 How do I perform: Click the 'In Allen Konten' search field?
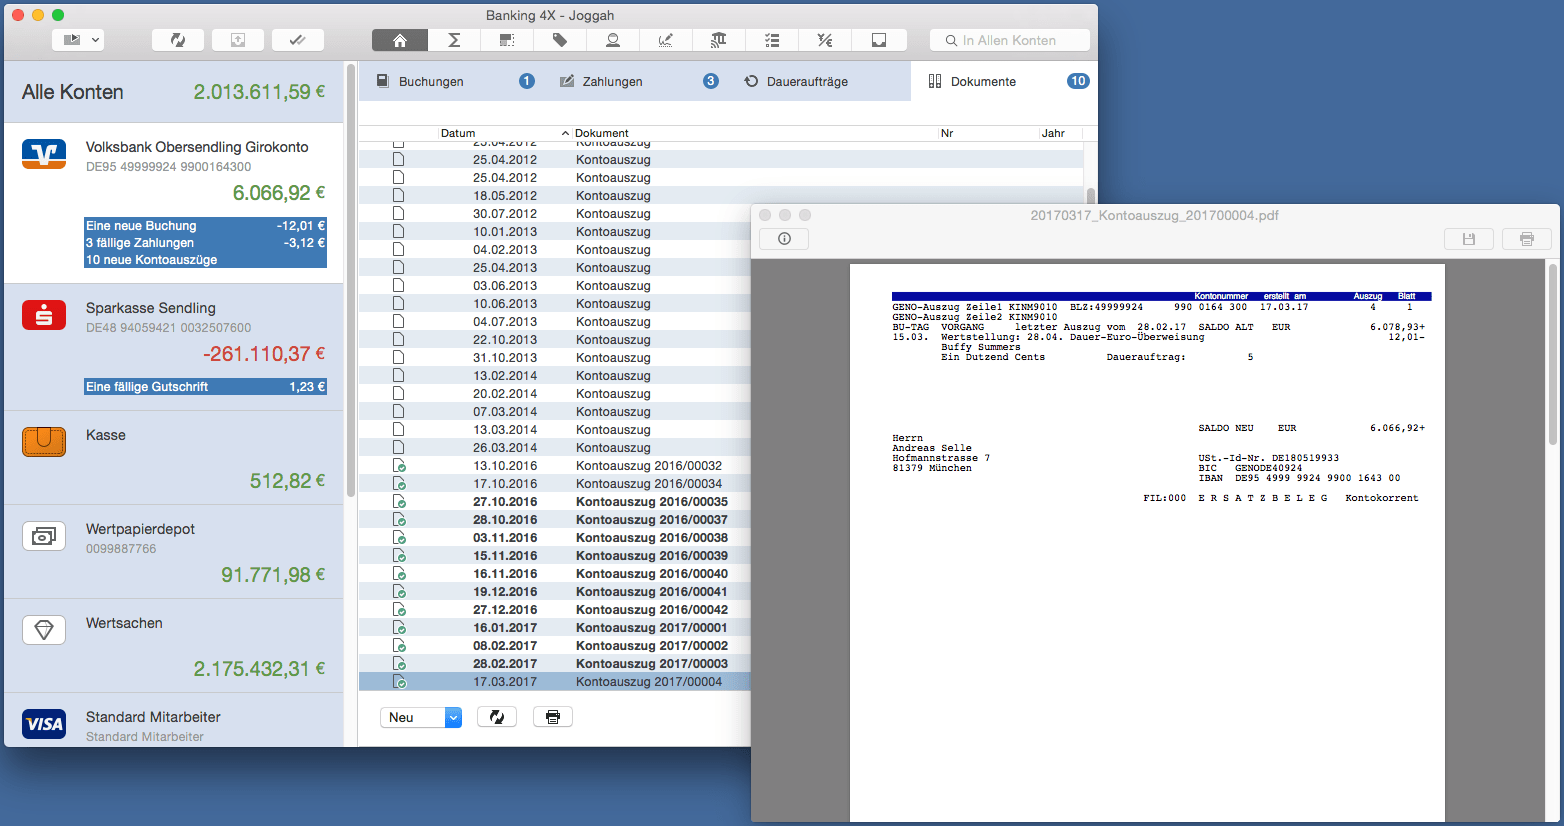click(x=1010, y=40)
